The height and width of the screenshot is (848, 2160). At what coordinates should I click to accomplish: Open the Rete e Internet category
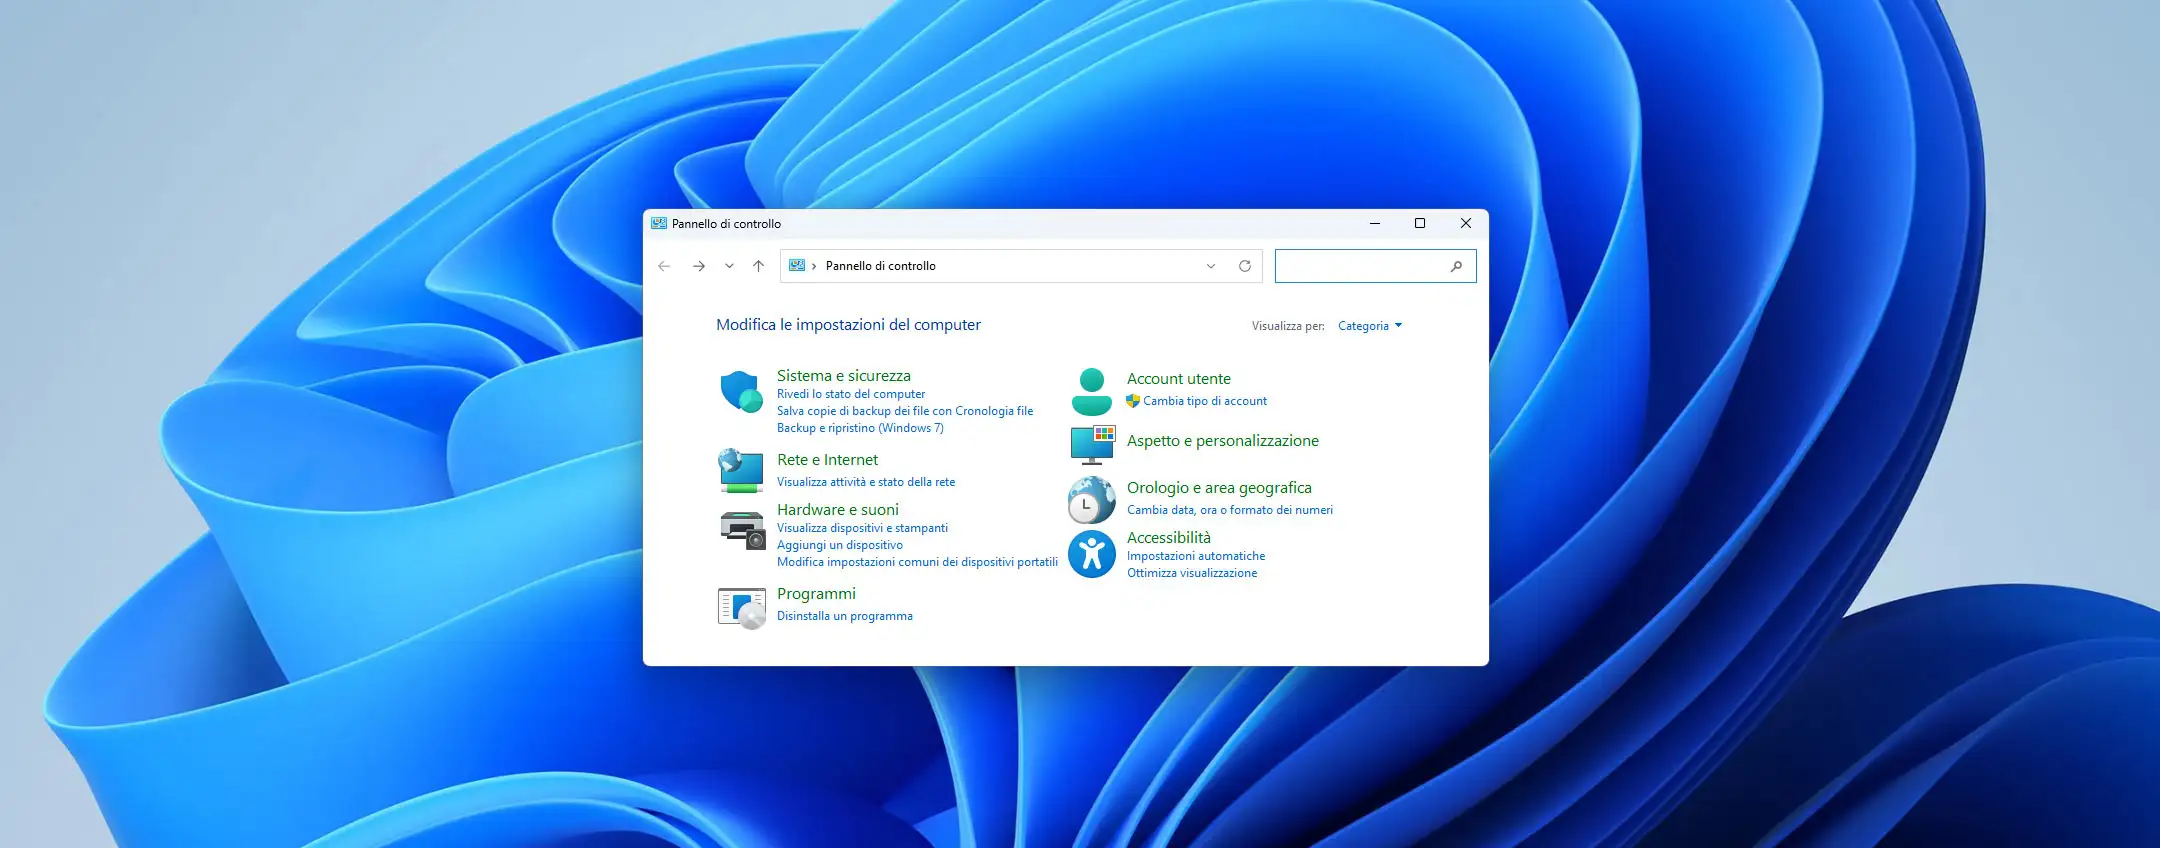[x=828, y=460]
